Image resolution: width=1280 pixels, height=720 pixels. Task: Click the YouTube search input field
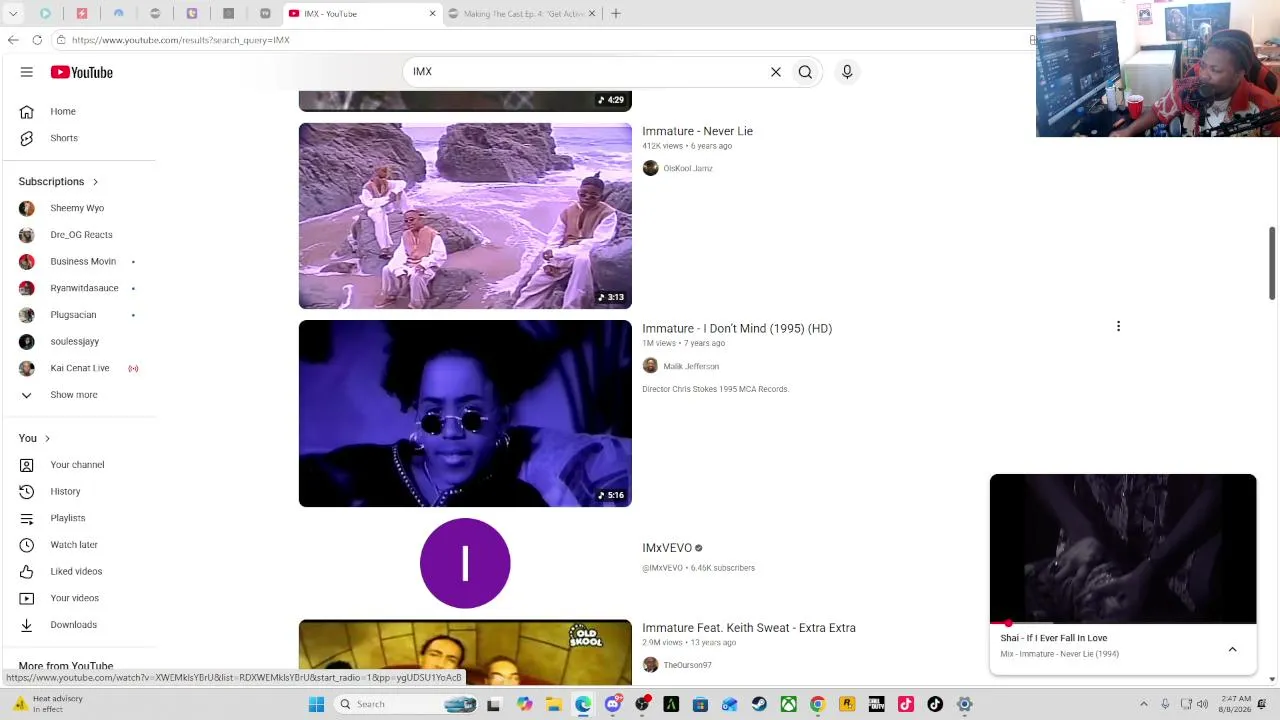585,72
